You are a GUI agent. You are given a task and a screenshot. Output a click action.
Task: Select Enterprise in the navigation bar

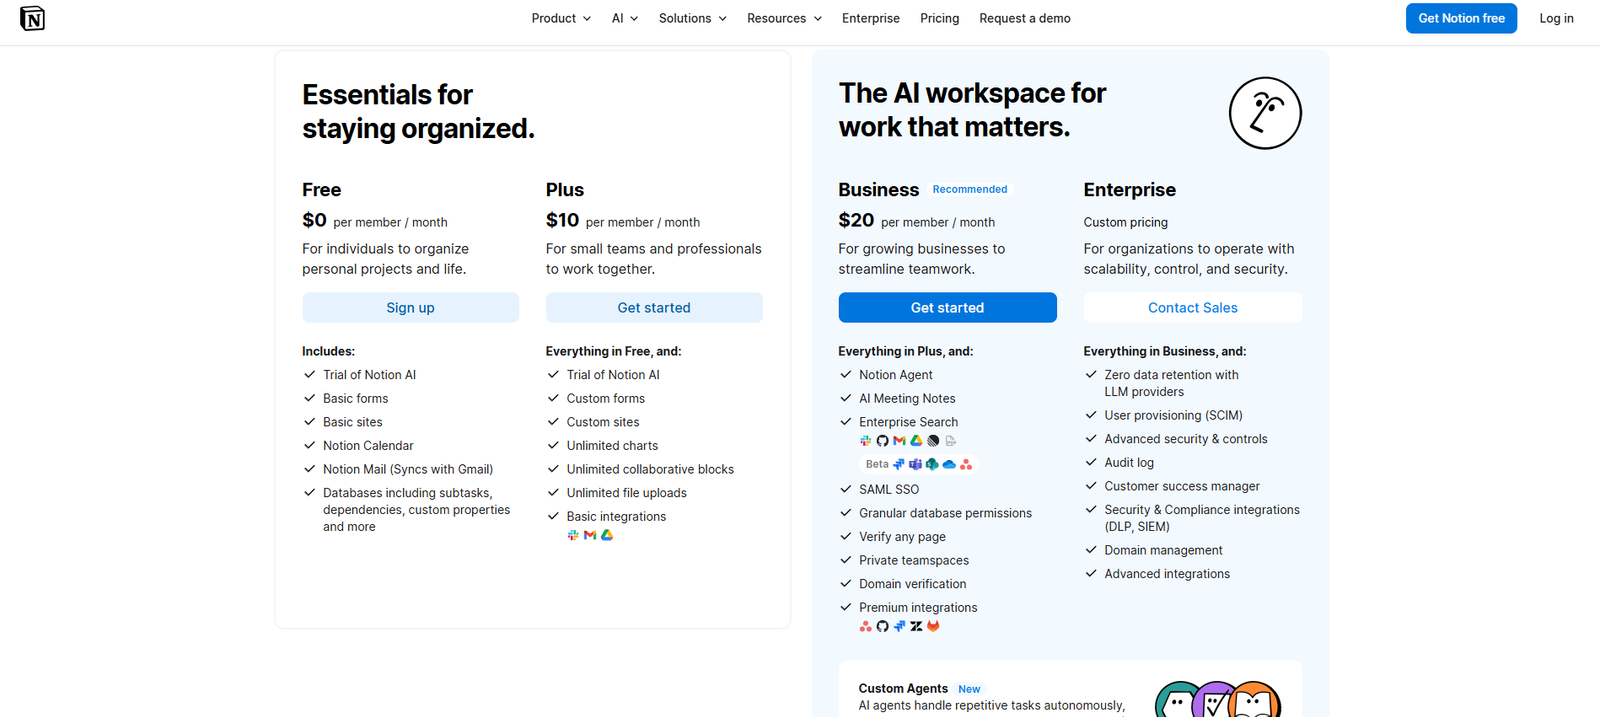tap(870, 18)
